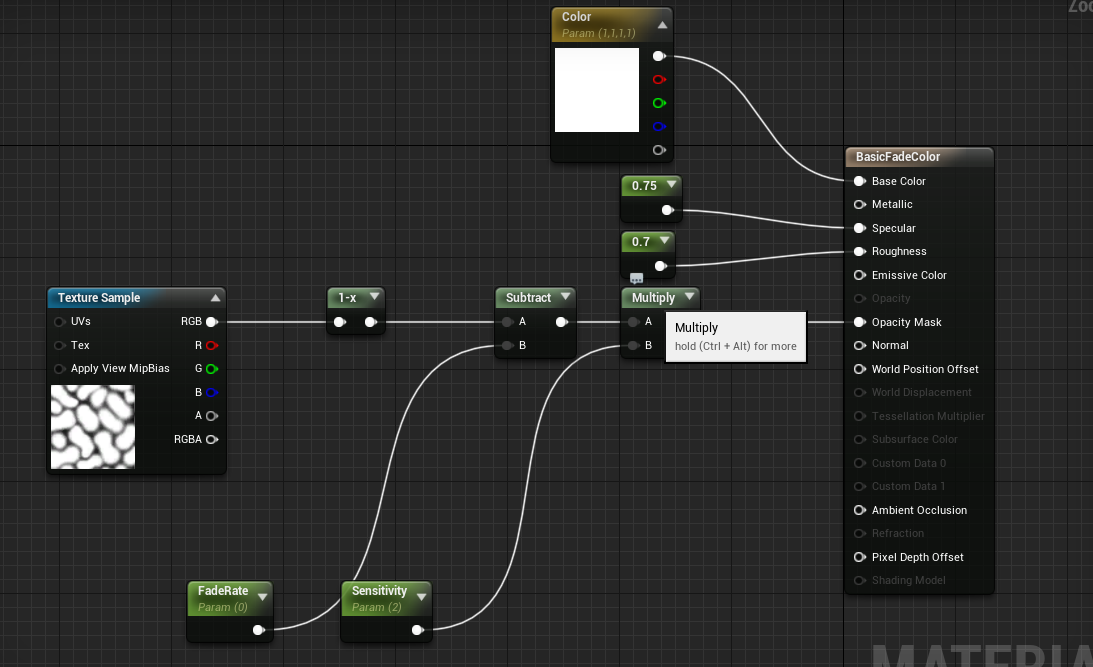Click the Opacity Mask input pin

[859, 321]
